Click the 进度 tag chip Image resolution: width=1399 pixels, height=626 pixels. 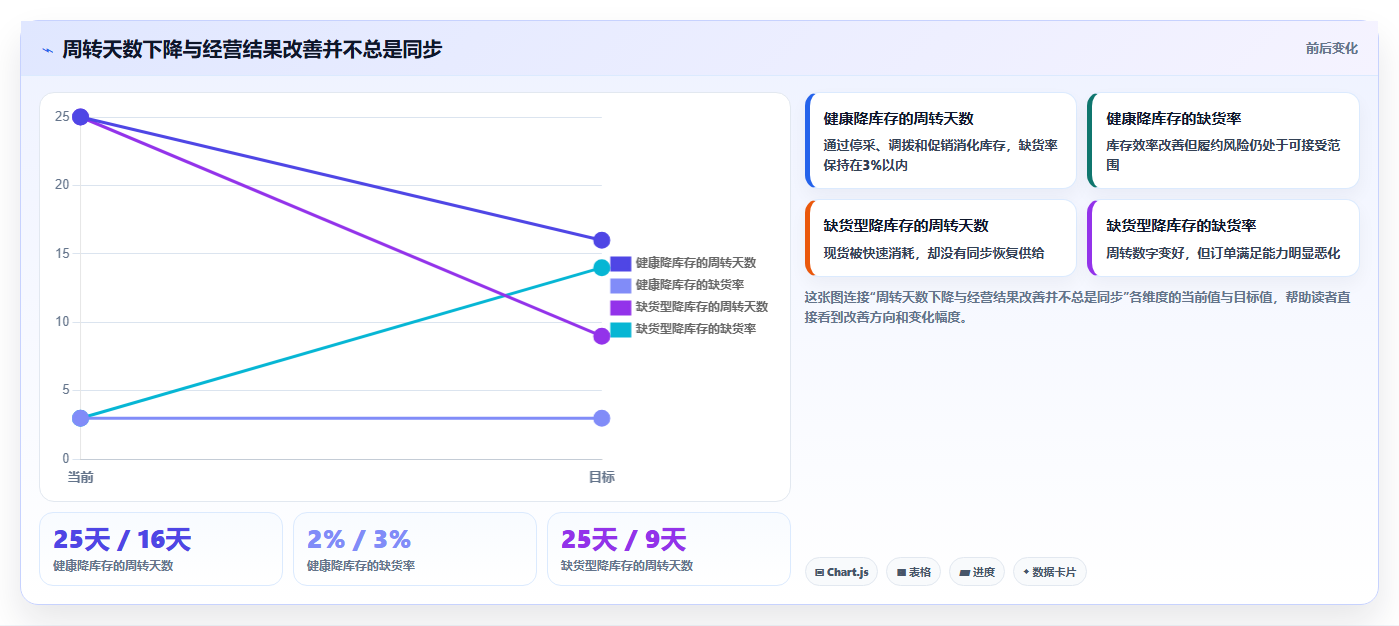[x=977, y=572]
